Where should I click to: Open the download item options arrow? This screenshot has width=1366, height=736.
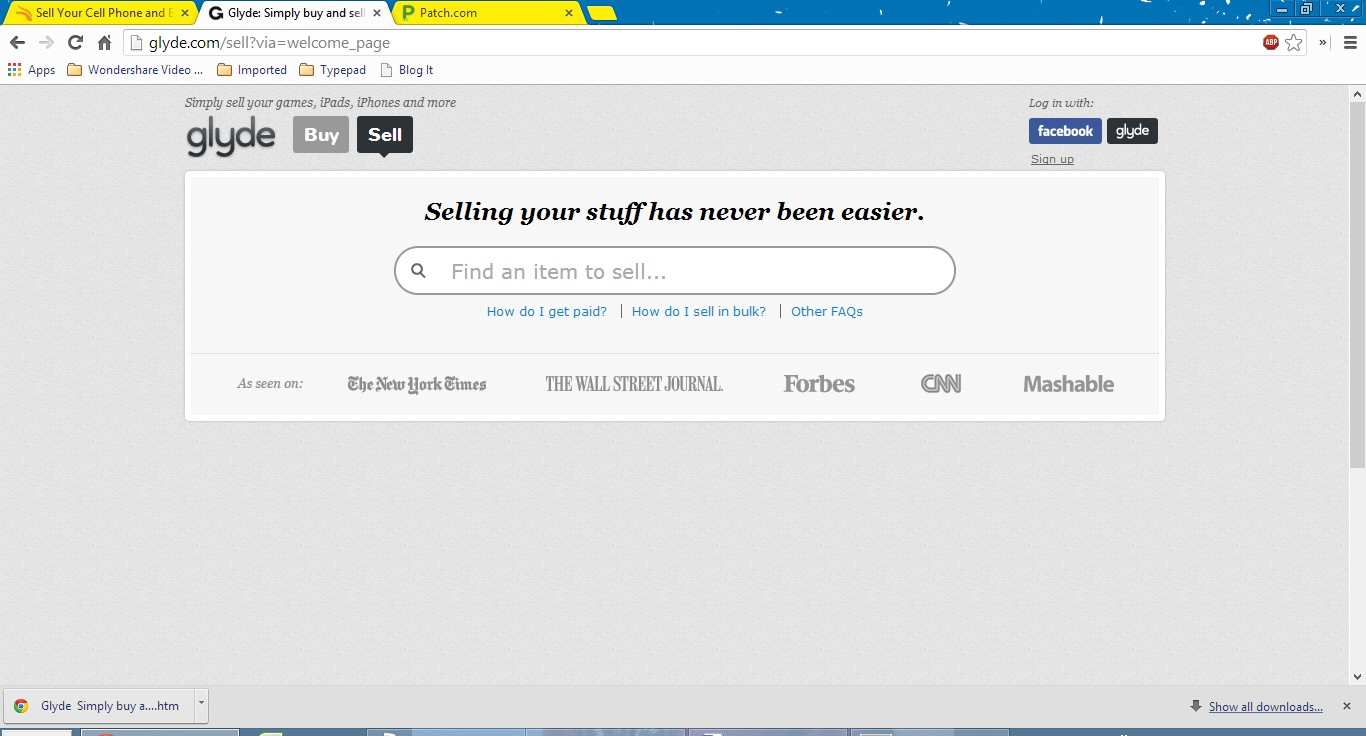[201, 703]
